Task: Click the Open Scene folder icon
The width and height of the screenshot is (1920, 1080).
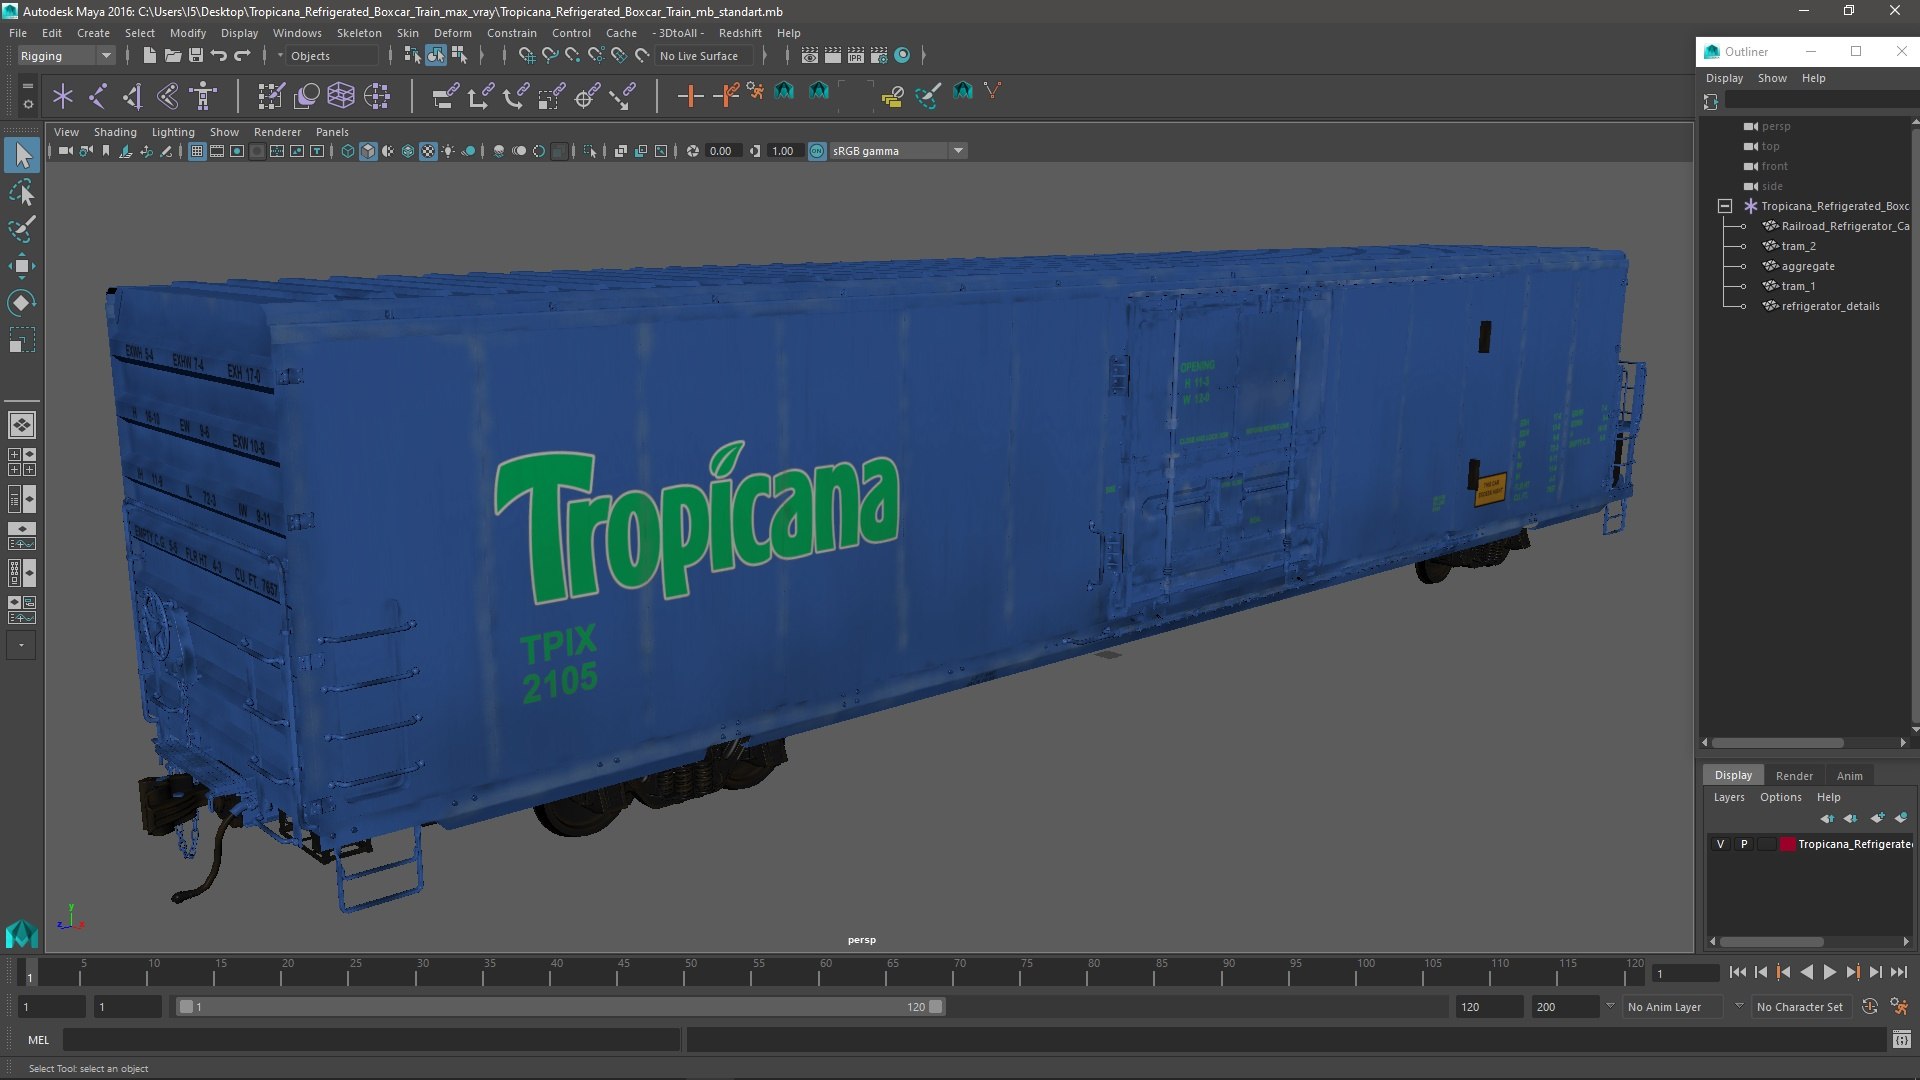Action: (172, 56)
